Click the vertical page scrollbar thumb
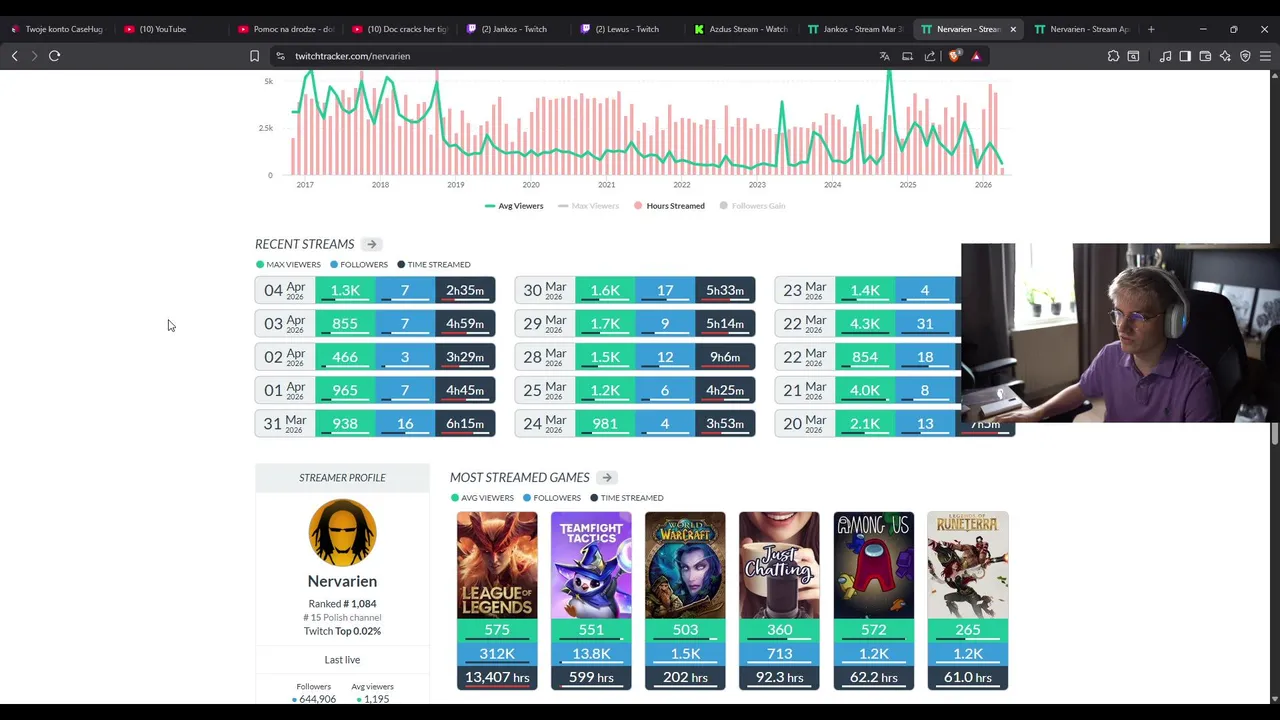This screenshot has width=1280, height=720. coord(1275,434)
